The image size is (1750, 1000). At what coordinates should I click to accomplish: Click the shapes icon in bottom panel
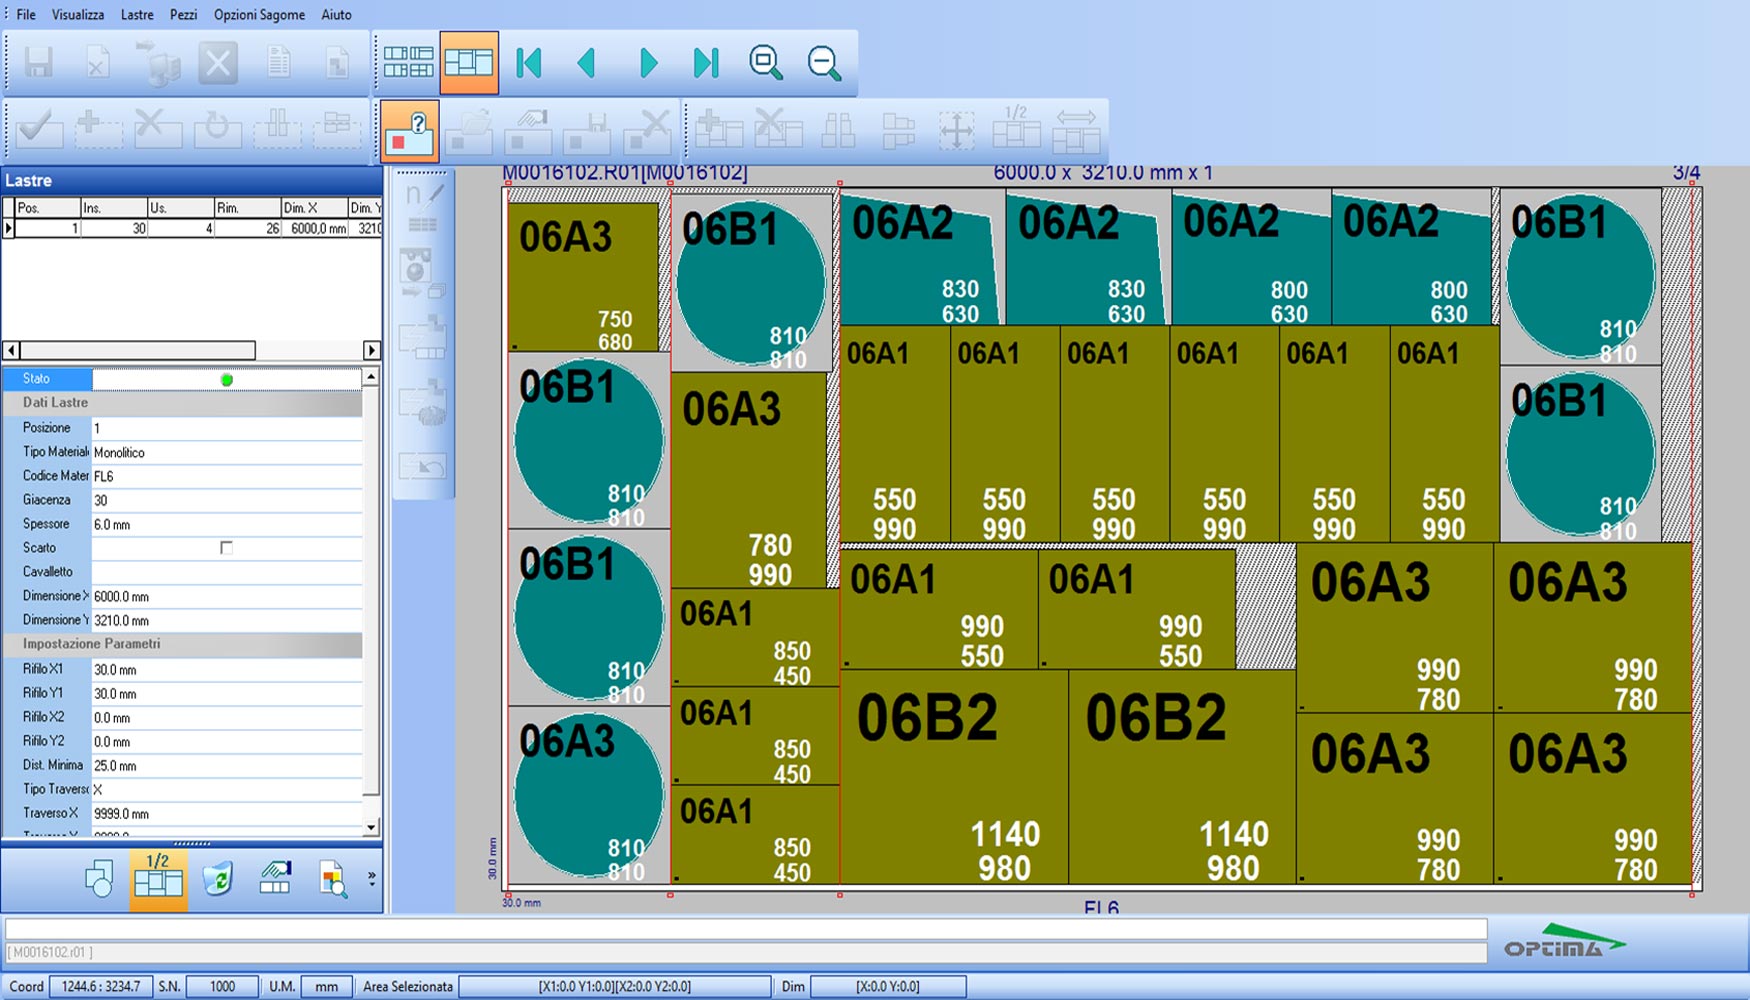(x=99, y=879)
